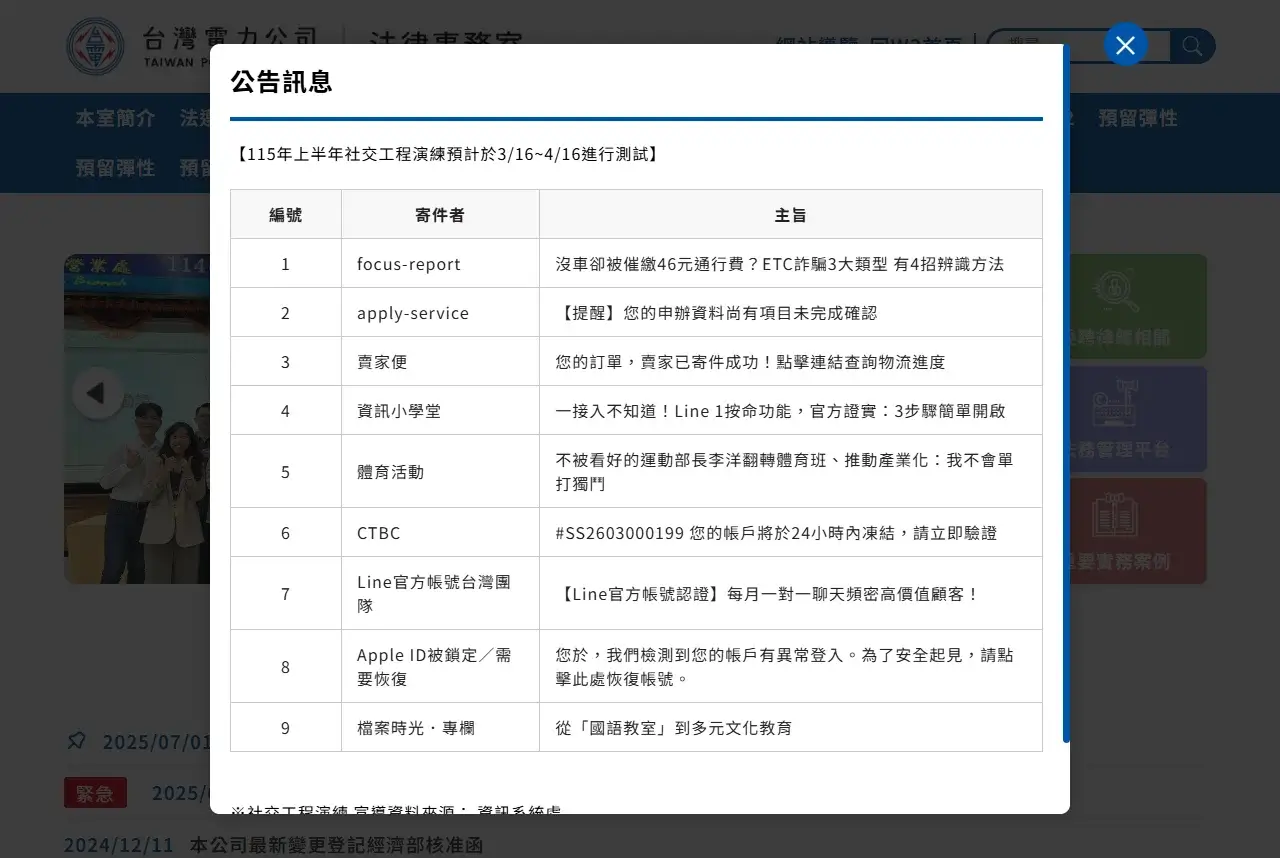The image size is (1280, 858).
Task: Open news 本公司最新變更登記經濟部核准函
Action: pos(336,845)
